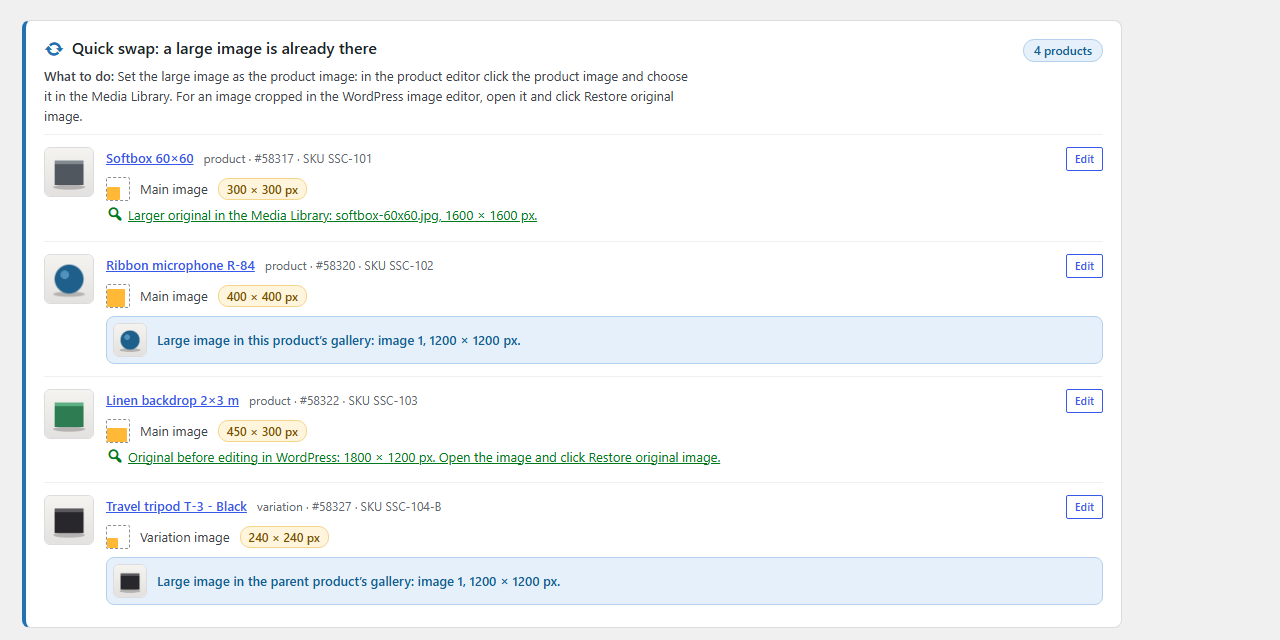Edit the Travel tripod T-3 Black variation
Screen dimensions: 1280x640
tap(1084, 507)
